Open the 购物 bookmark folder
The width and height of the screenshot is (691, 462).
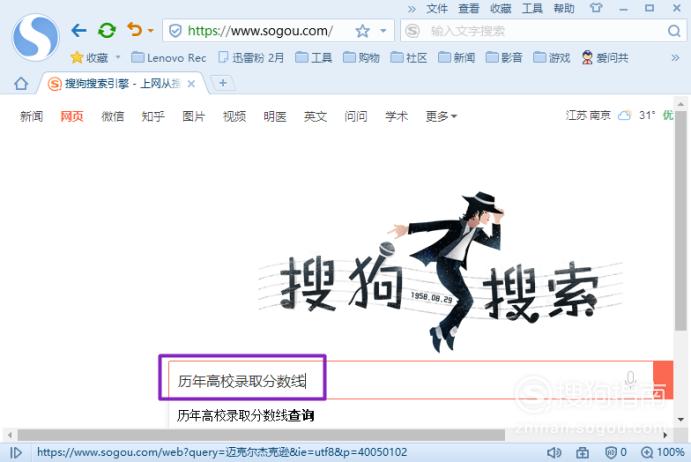coord(361,58)
